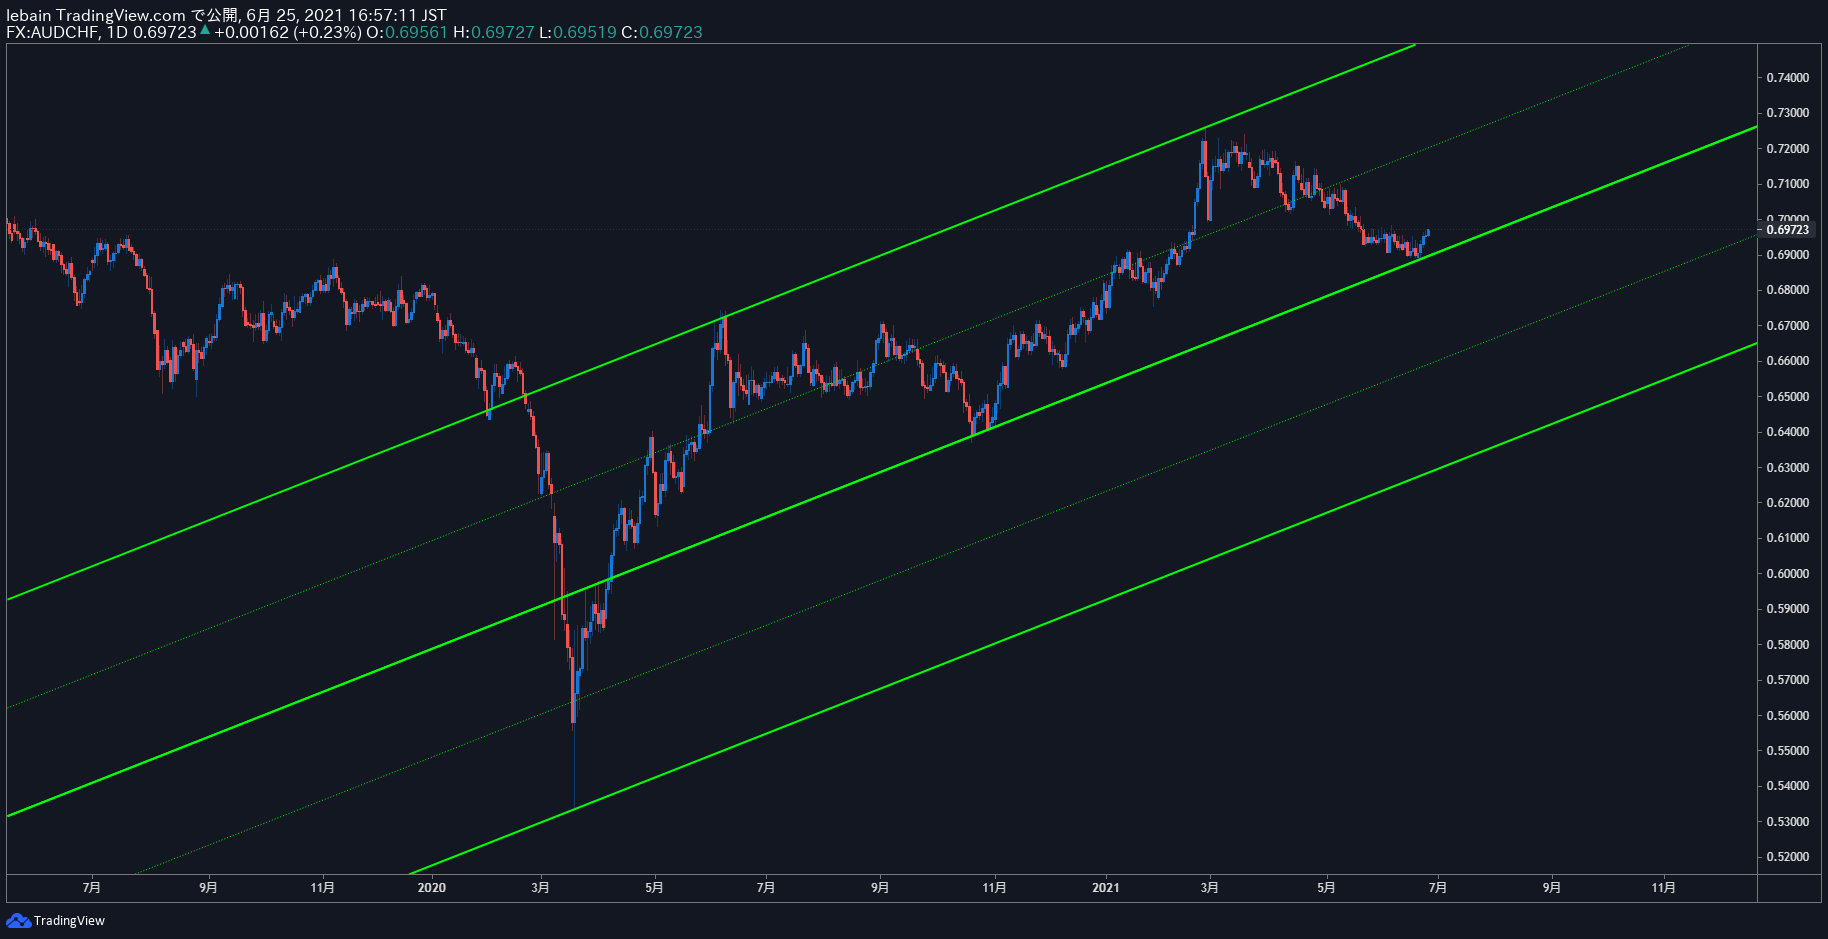The width and height of the screenshot is (1828, 939).
Task: Select the 1D interval label
Action: [x=117, y=32]
